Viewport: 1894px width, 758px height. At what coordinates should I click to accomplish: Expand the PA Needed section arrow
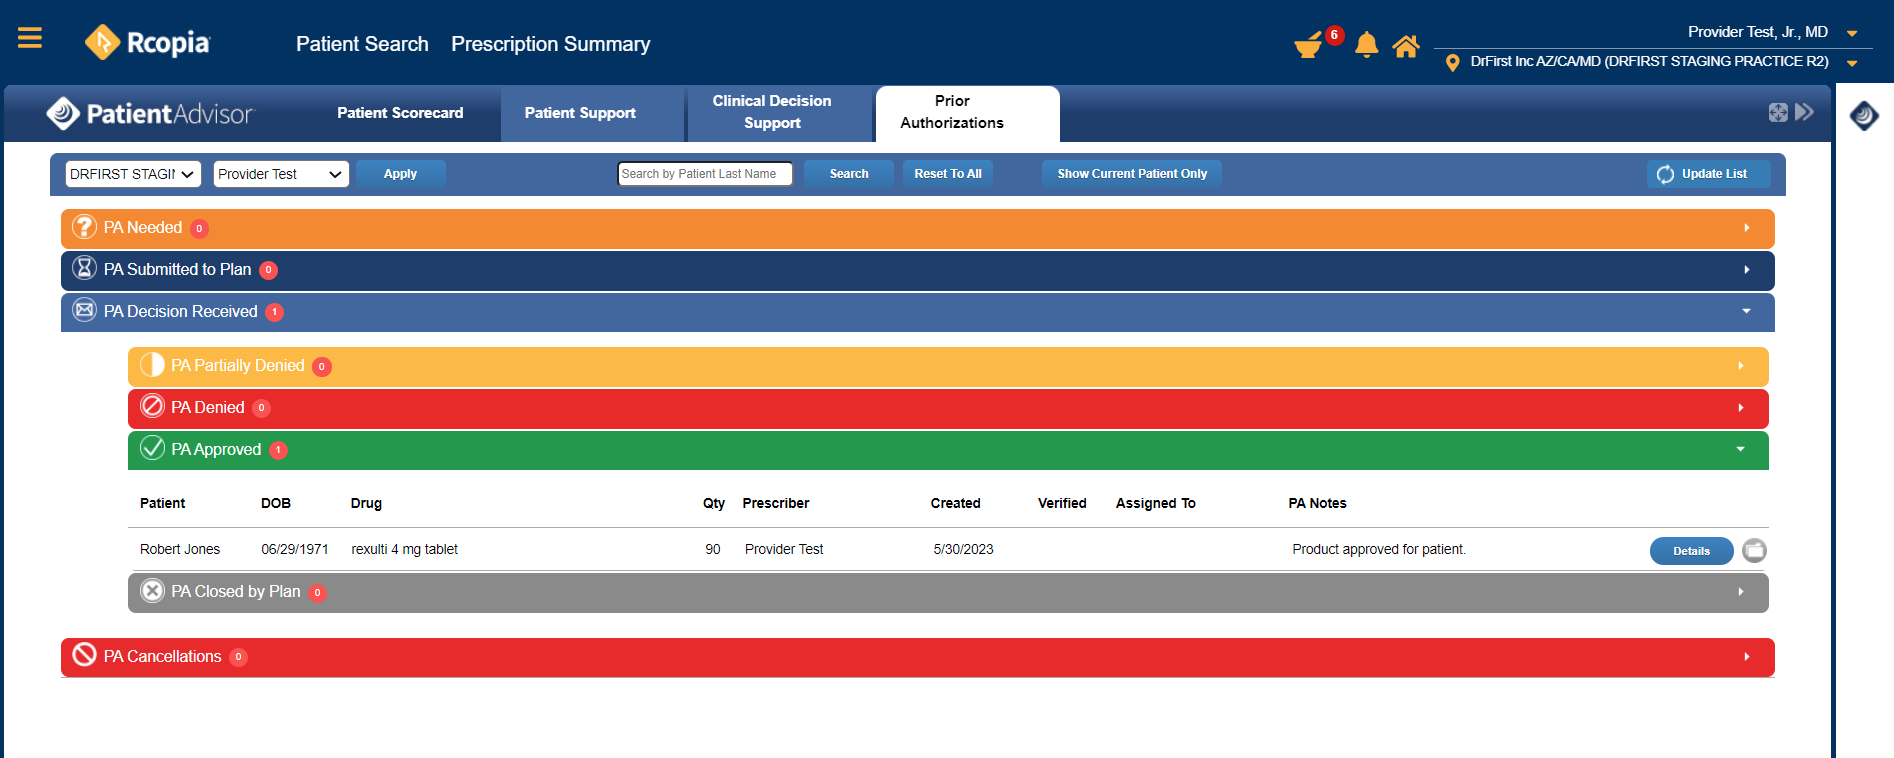tap(1747, 228)
